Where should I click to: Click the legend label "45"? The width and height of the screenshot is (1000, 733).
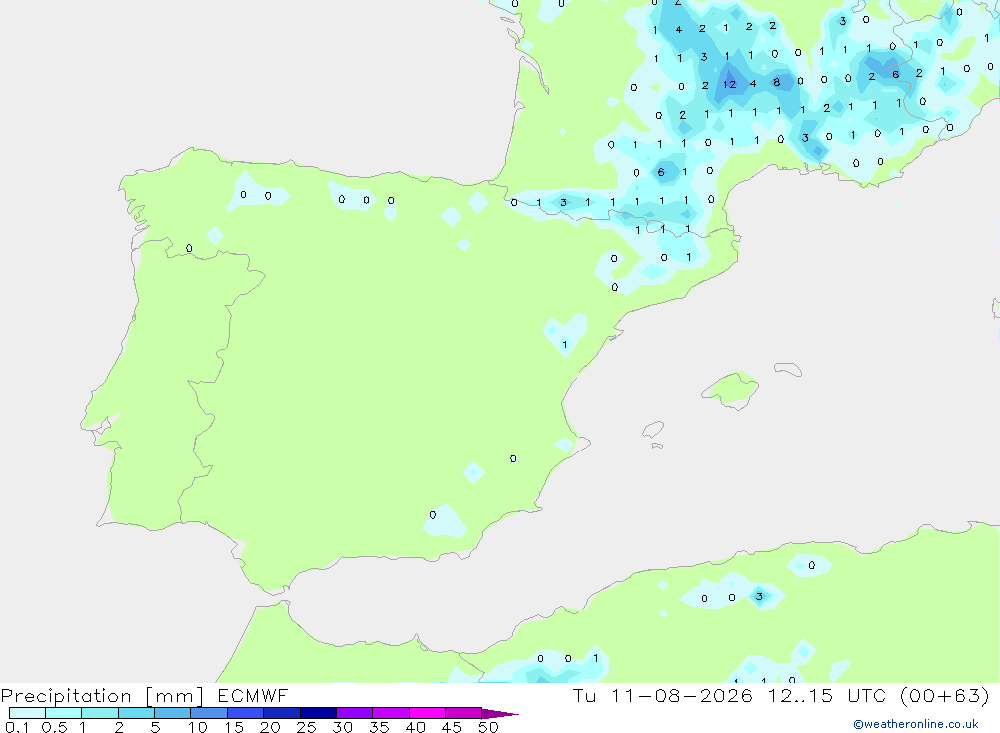(452, 727)
